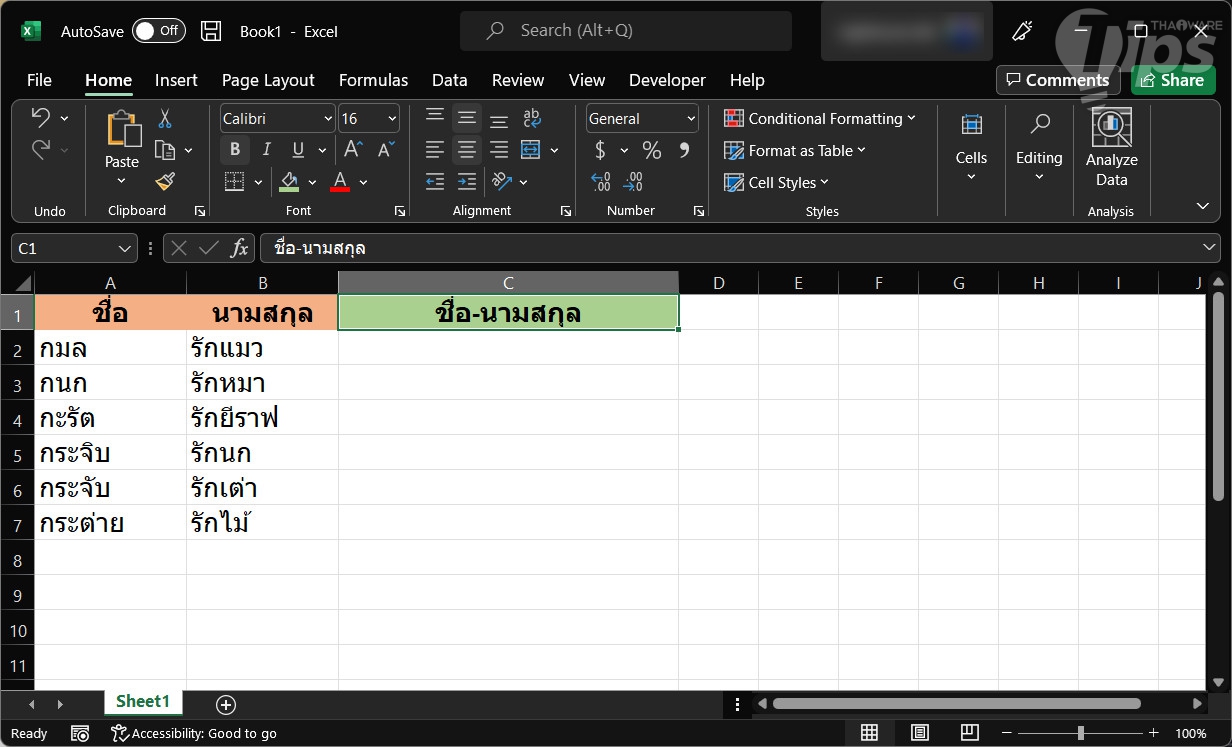Click the Insert Function fx icon
This screenshot has width=1232, height=747.
tap(239, 248)
